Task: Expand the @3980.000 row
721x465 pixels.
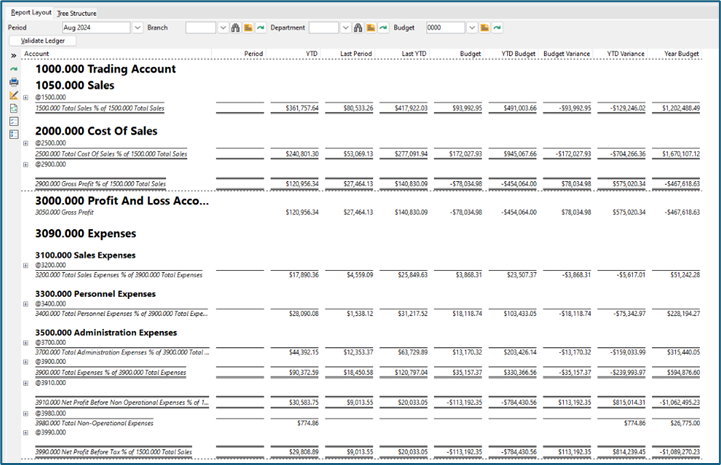Action: (x=26, y=413)
